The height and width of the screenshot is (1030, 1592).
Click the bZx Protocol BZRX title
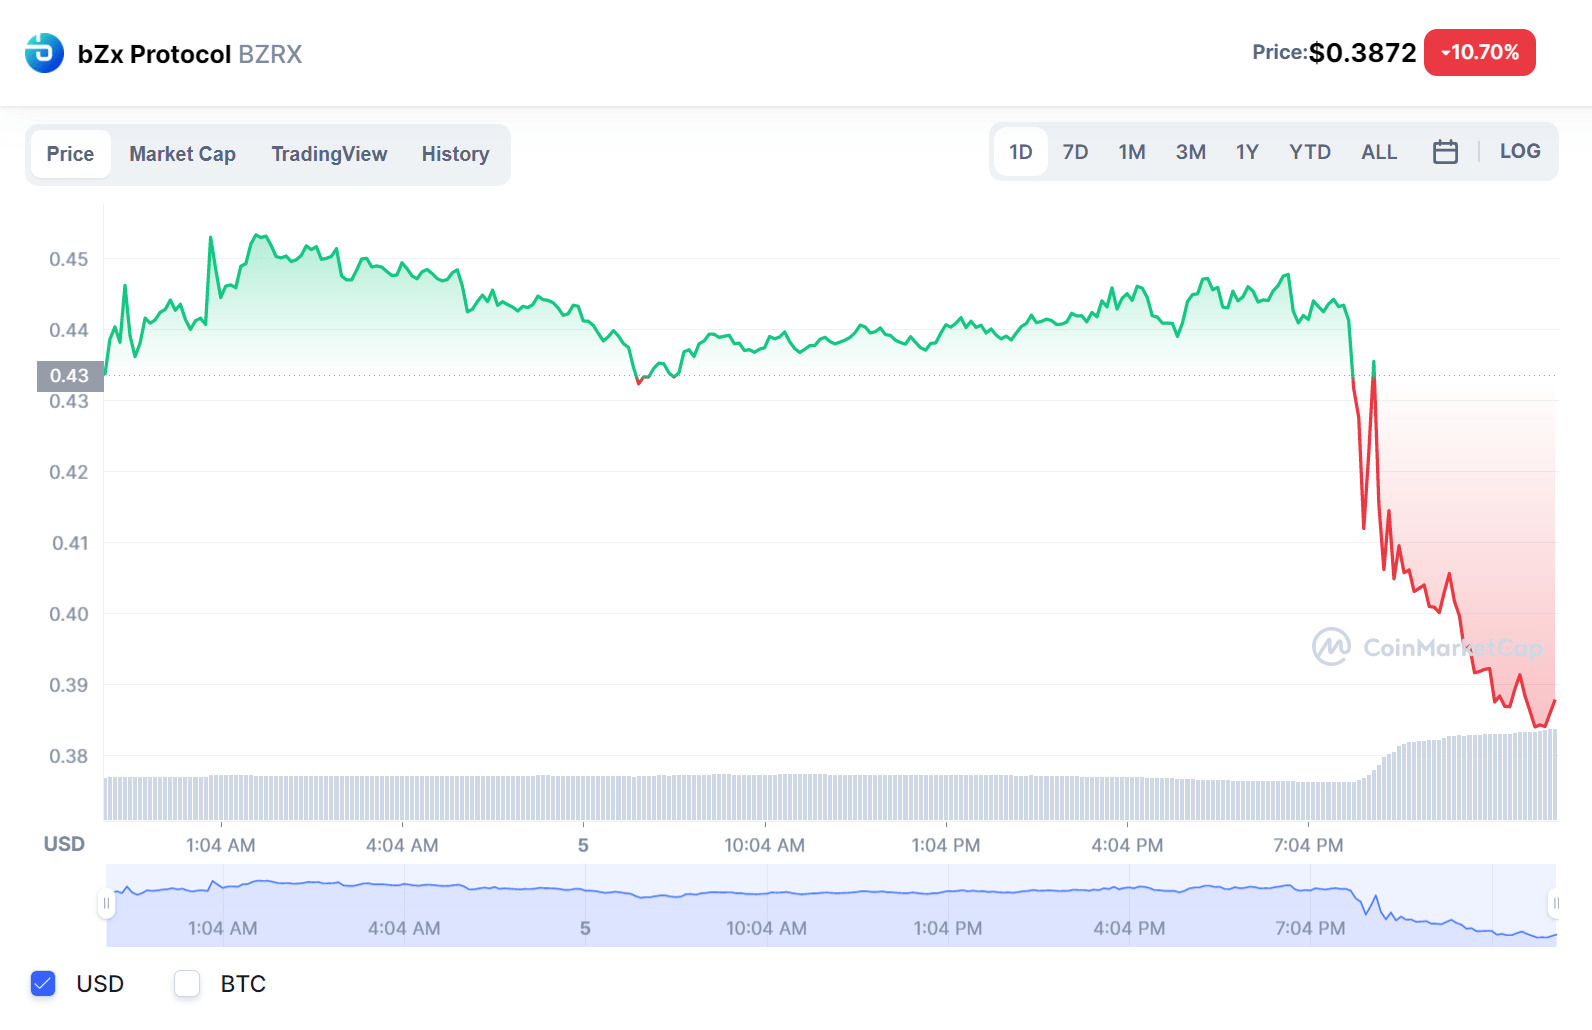coord(190,54)
